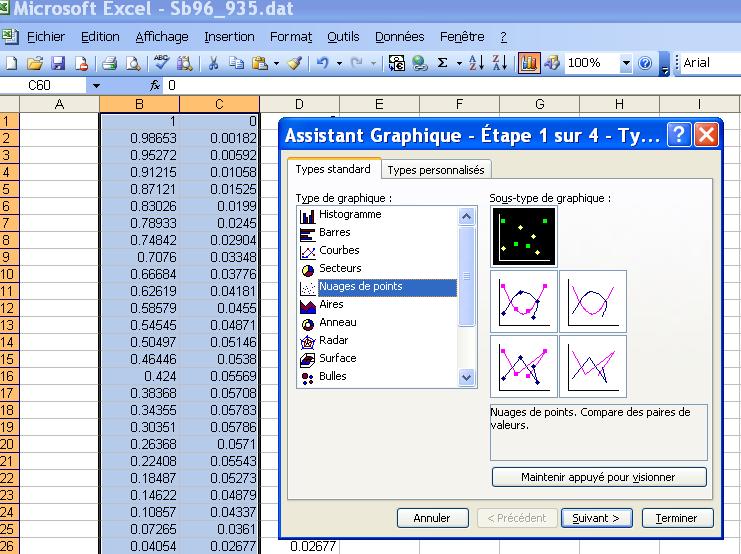
Task: Select Bulles chart type
Action: 377,376
